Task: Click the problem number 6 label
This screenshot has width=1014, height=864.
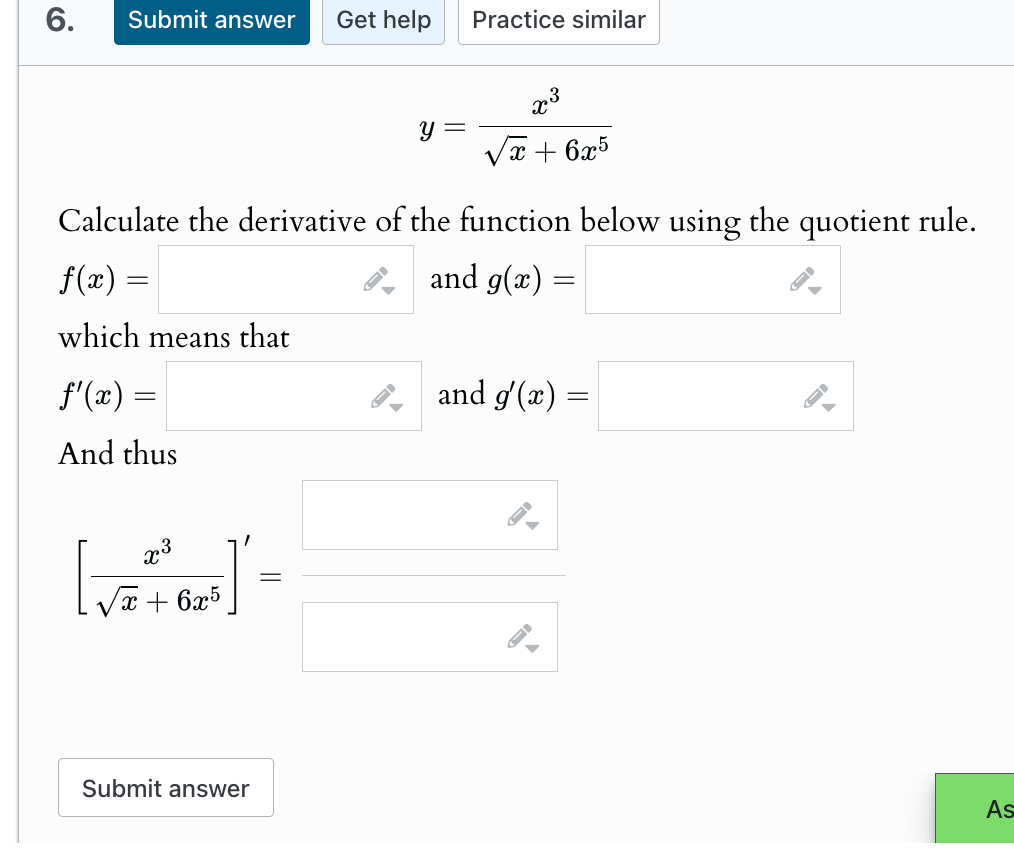Action: [x=58, y=21]
